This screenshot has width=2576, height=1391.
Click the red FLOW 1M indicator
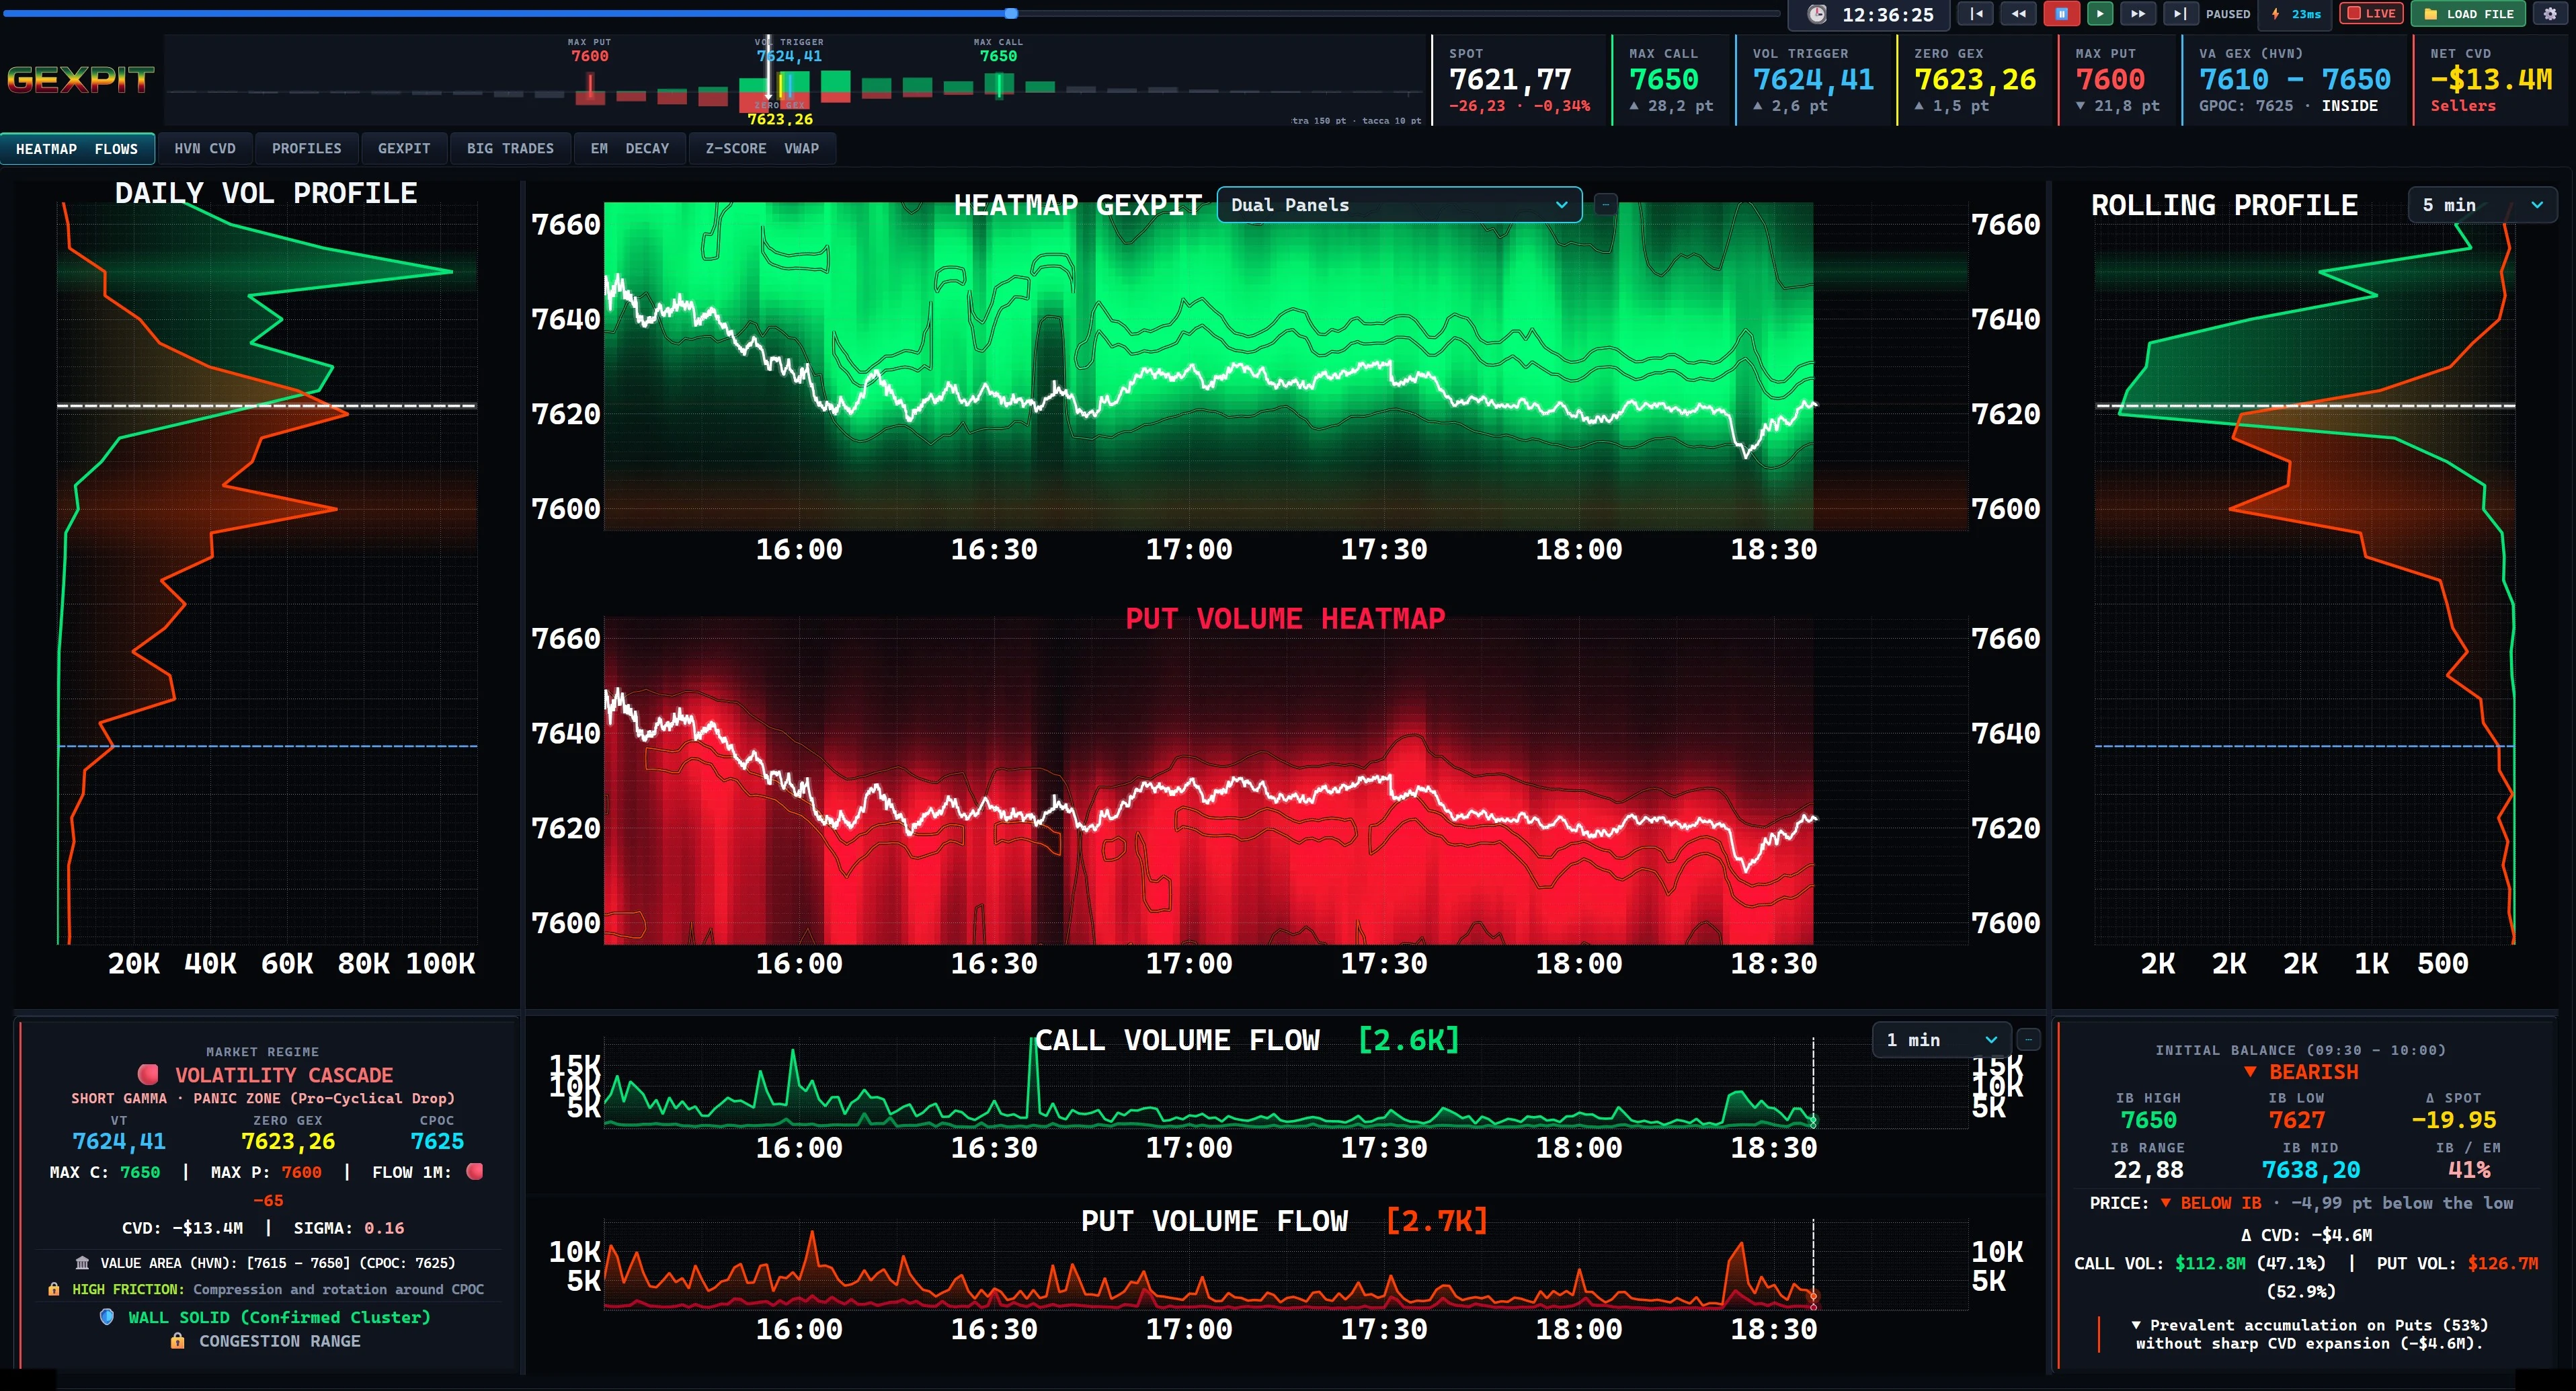(x=475, y=1171)
